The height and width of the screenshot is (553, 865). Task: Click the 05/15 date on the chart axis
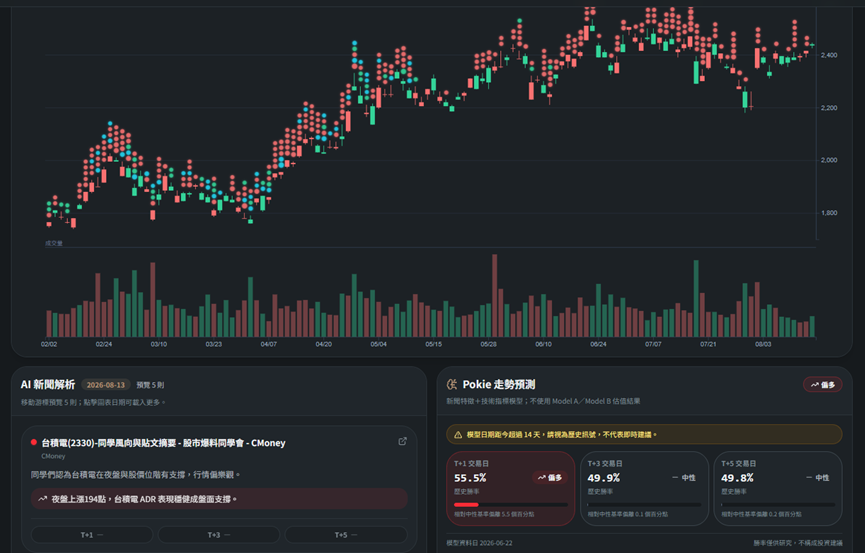point(434,344)
